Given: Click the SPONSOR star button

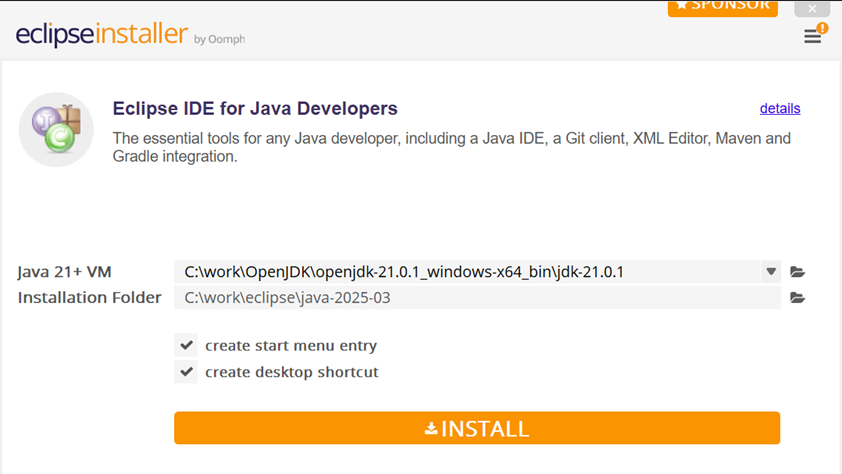Looking at the screenshot, I should (x=723, y=8).
